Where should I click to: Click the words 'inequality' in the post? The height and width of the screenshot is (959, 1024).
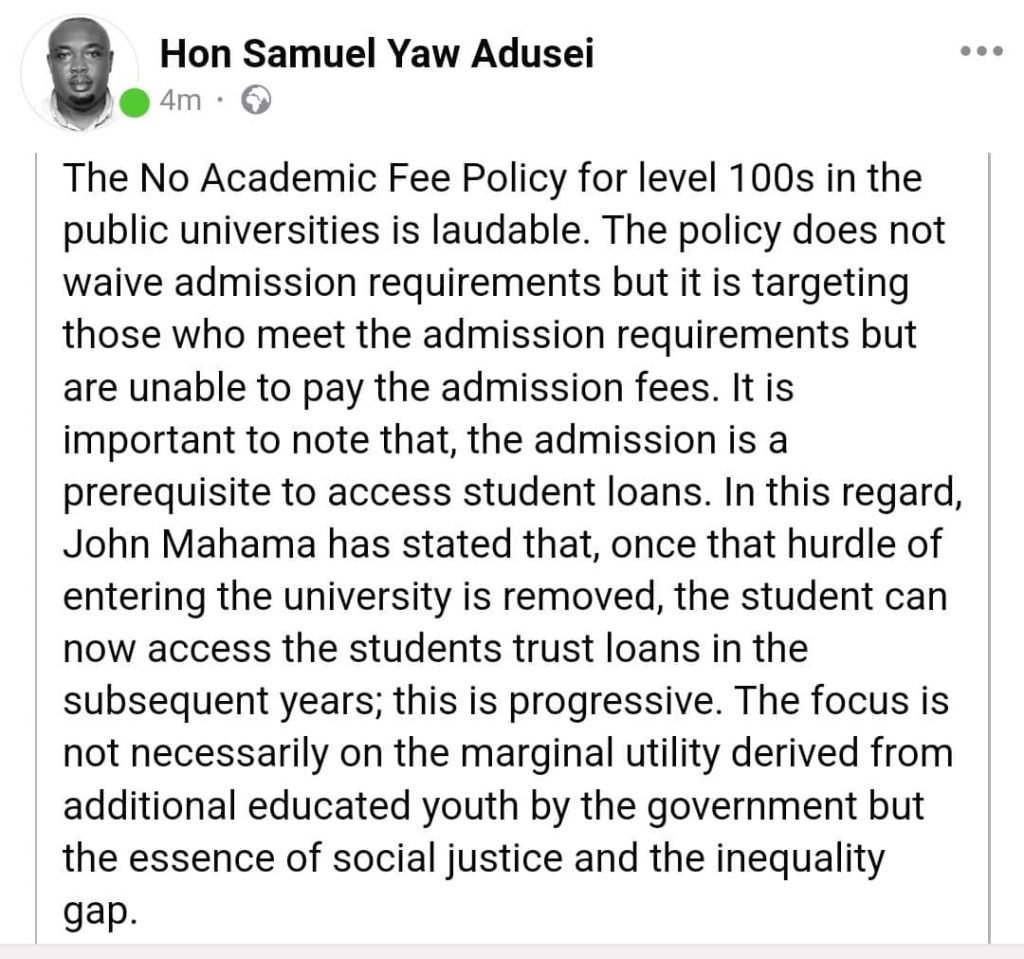801,858
